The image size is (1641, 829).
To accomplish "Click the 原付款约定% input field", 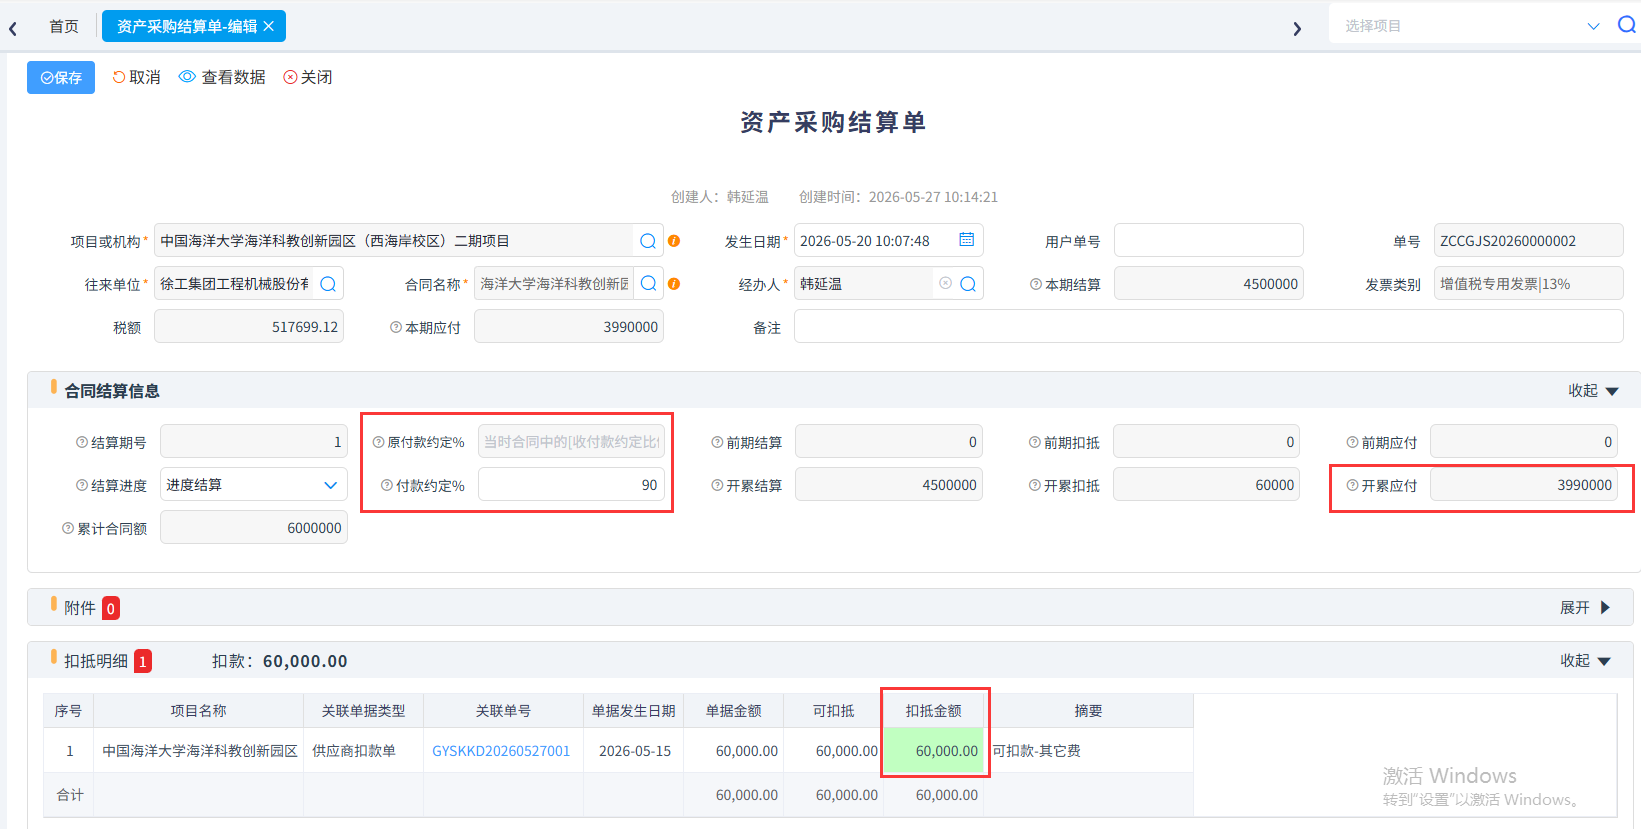I will point(571,442).
